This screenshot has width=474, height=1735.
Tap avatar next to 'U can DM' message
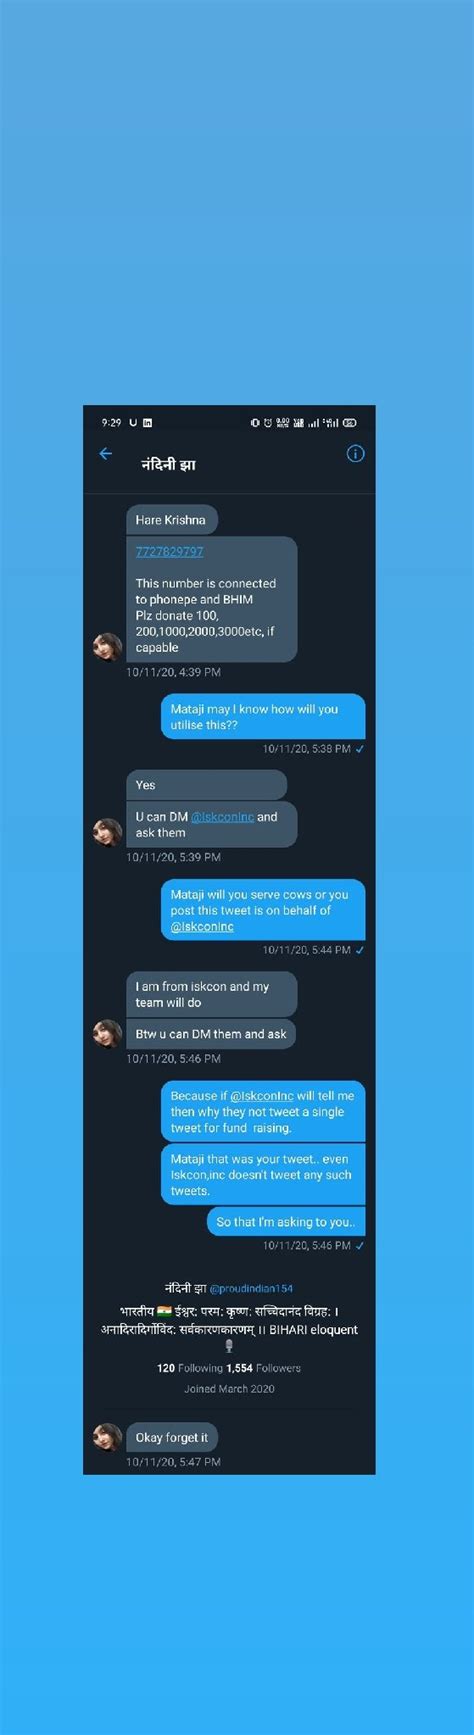pos(107,832)
